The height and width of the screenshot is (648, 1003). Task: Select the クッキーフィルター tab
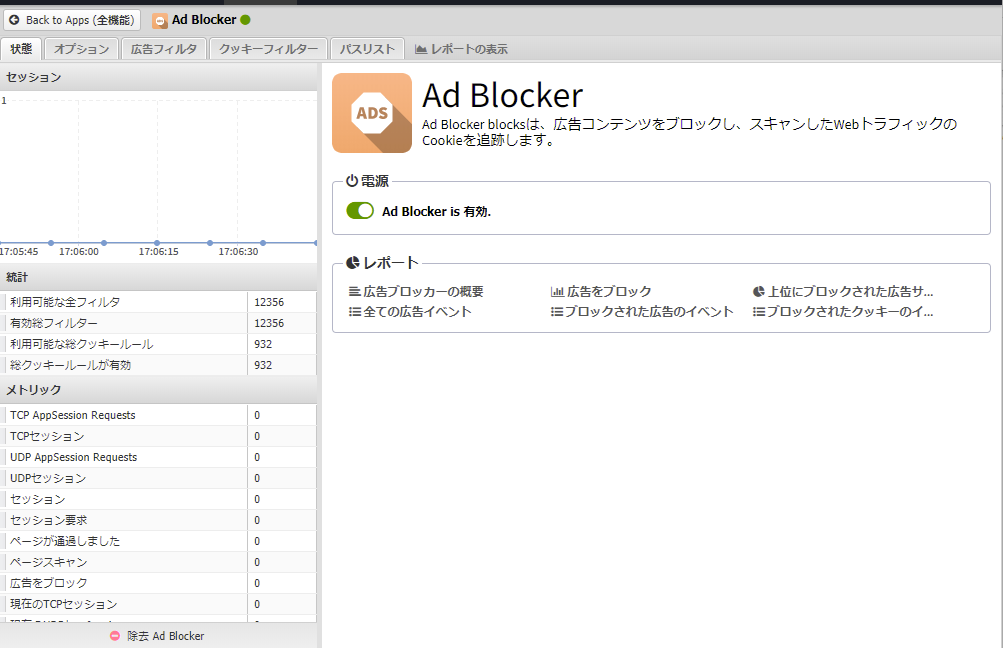point(269,49)
